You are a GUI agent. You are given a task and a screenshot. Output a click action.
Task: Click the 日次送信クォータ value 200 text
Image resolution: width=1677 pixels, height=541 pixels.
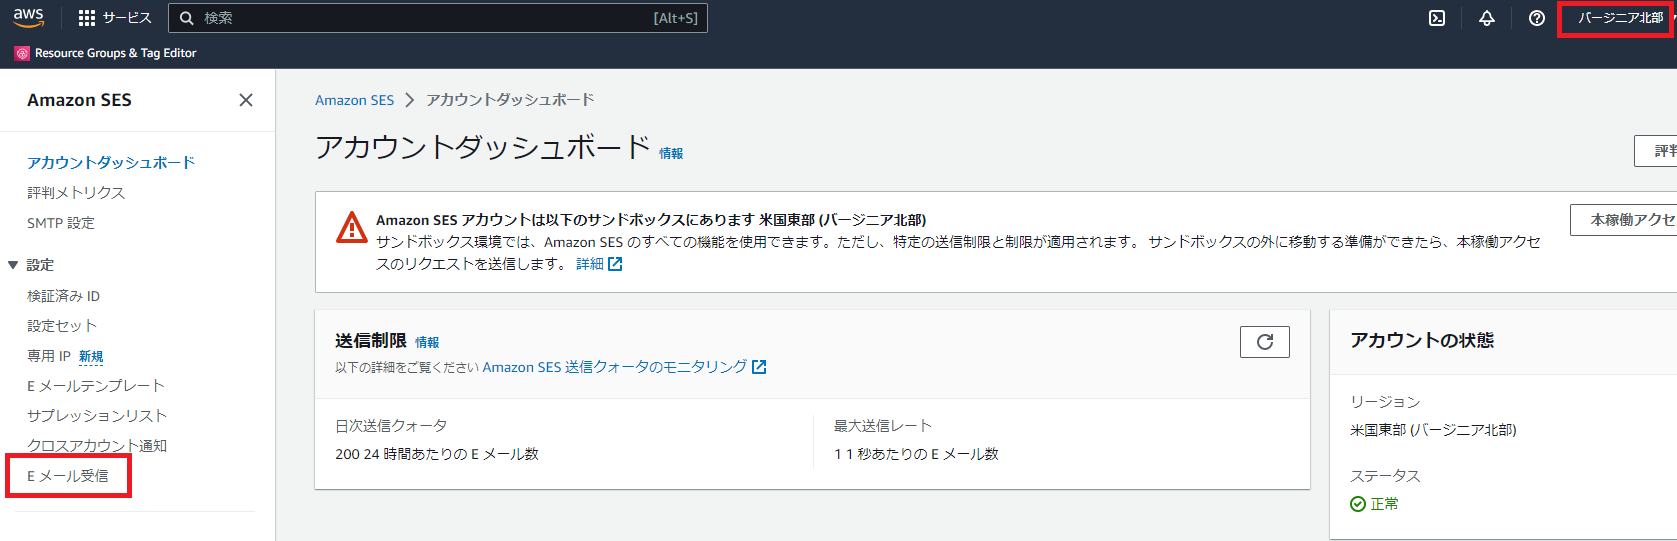coord(437,454)
